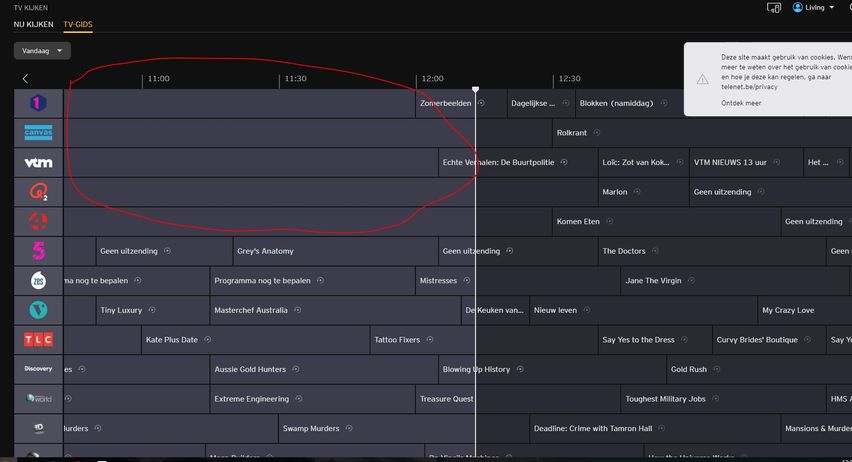The width and height of the screenshot is (852, 462).
Task: Select the Blowing Up History programme
Action: [x=476, y=369]
